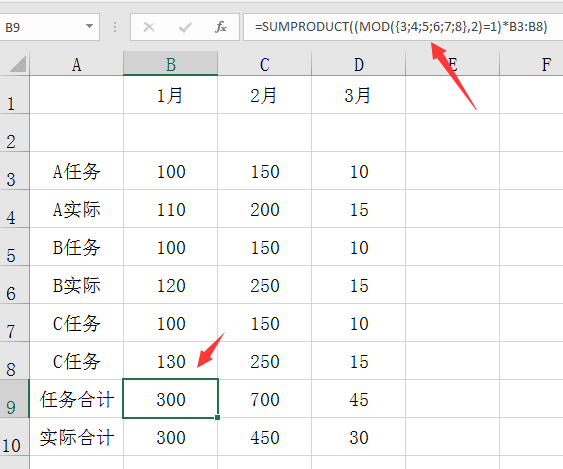
Task: Click cell D10 containing 30
Action: click(x=359, y=437)
